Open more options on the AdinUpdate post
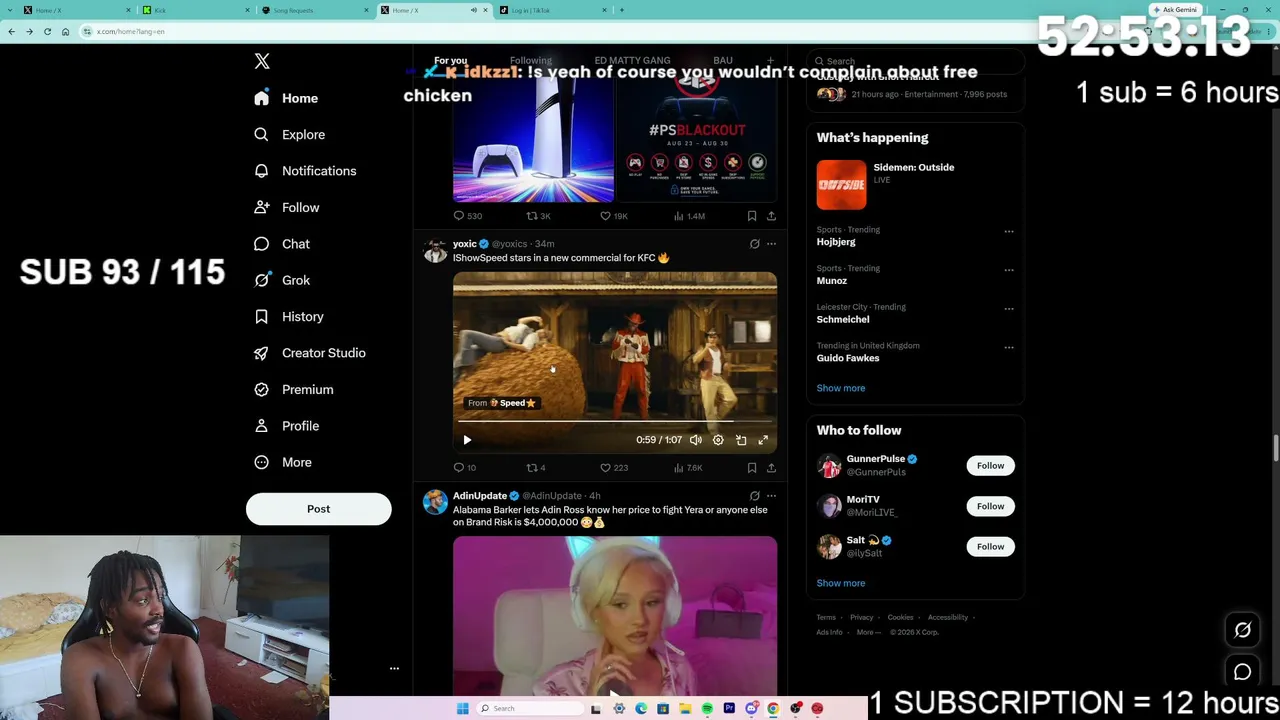Image resolution: width=1280 pixels, height=720 pixels. (x=771, y=496)
